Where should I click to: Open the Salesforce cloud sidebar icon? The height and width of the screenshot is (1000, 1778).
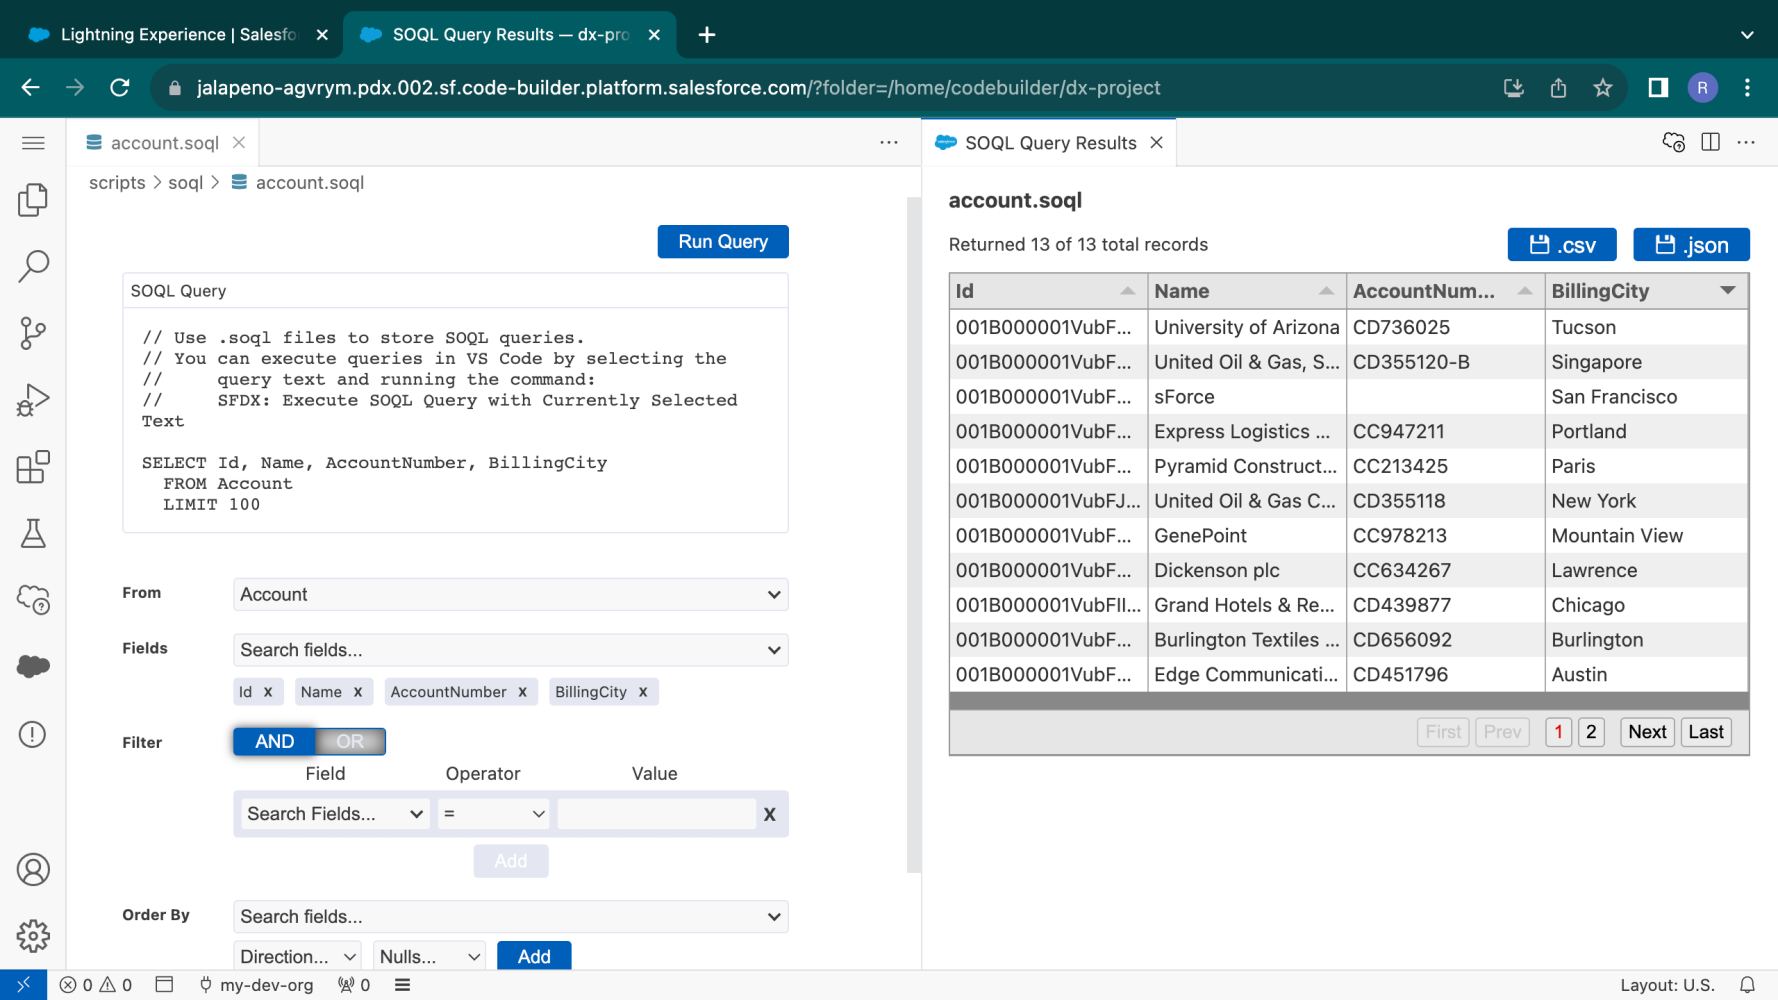pos(33,667)
